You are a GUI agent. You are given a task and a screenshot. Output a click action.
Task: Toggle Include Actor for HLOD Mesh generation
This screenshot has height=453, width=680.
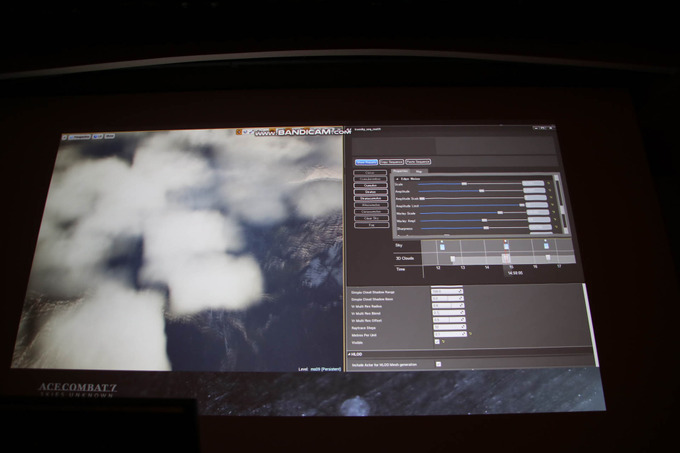[x=438, y=364]
